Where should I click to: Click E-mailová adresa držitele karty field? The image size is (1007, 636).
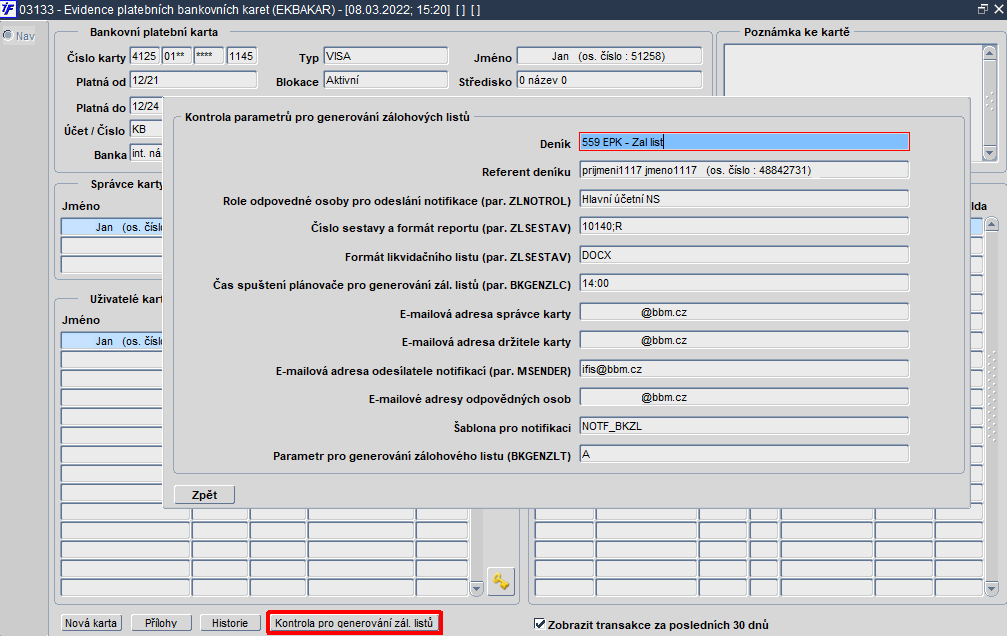pyautogui.click(x=744, y=340)
